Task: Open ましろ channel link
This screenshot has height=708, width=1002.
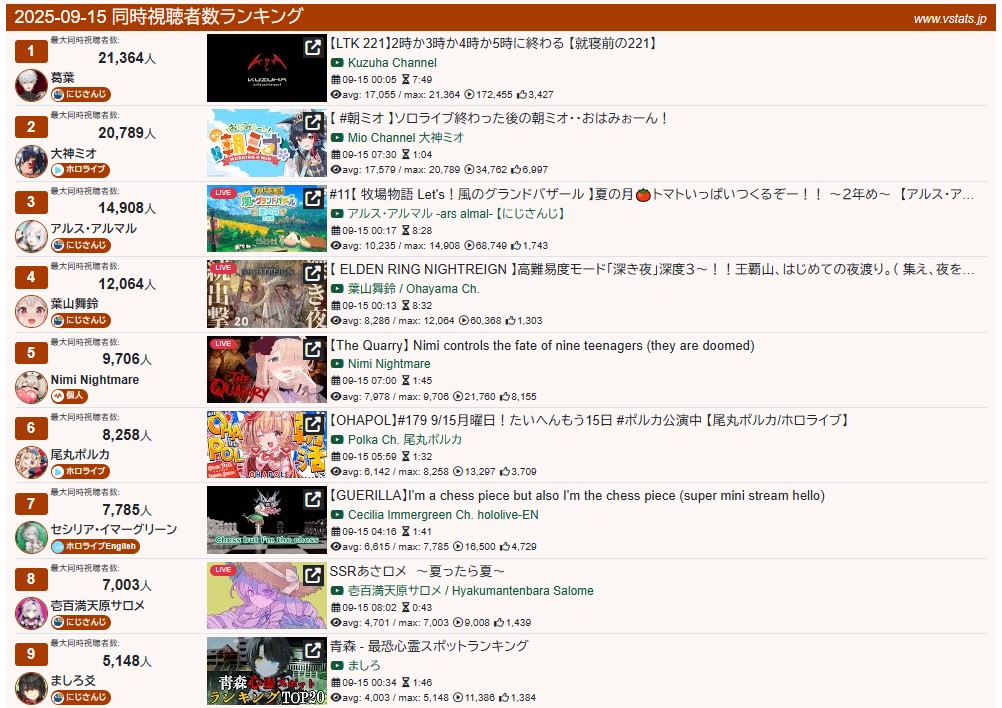Action: tap(364, 665)
